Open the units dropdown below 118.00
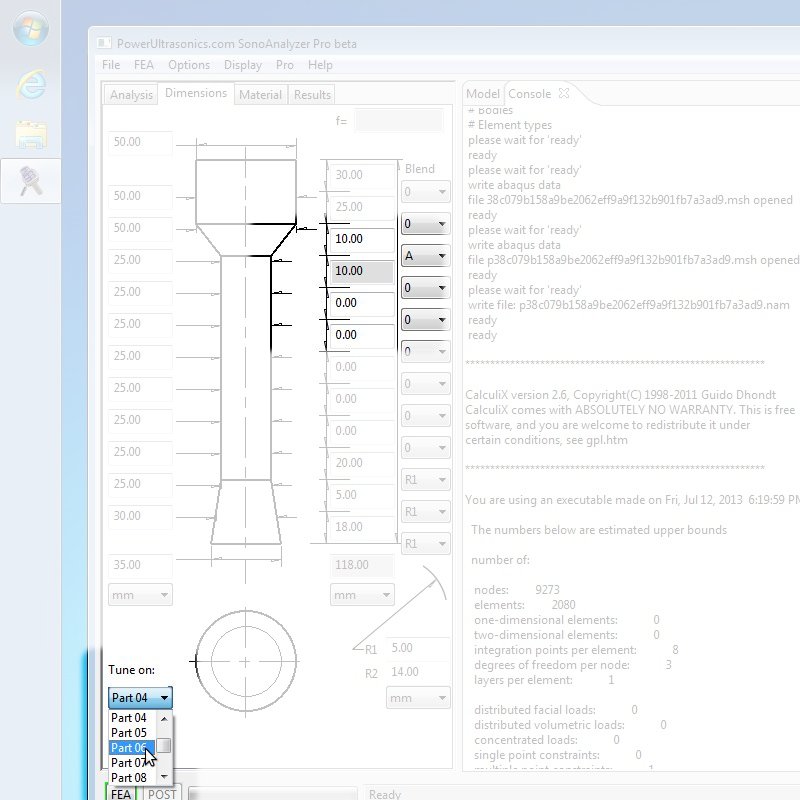Screen dimensions: 800x800 click(362, 595)
